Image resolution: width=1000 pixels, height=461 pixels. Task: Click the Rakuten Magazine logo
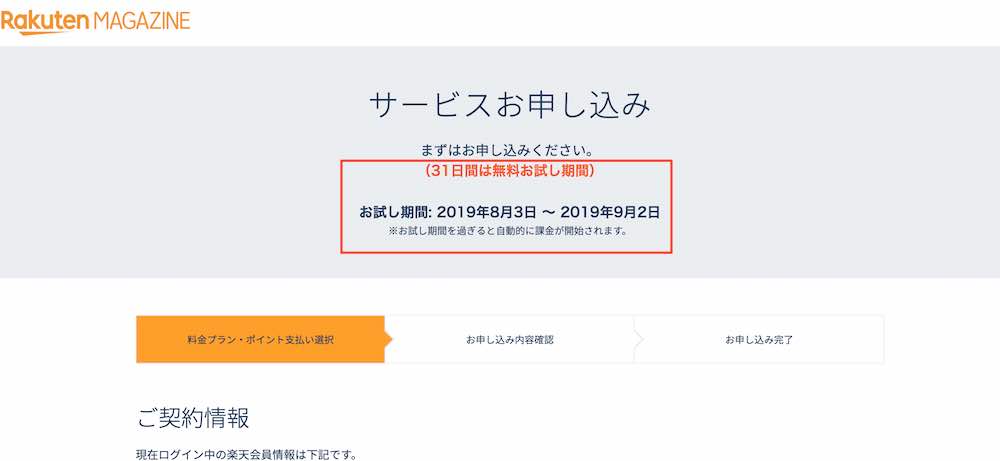(96, 22)
